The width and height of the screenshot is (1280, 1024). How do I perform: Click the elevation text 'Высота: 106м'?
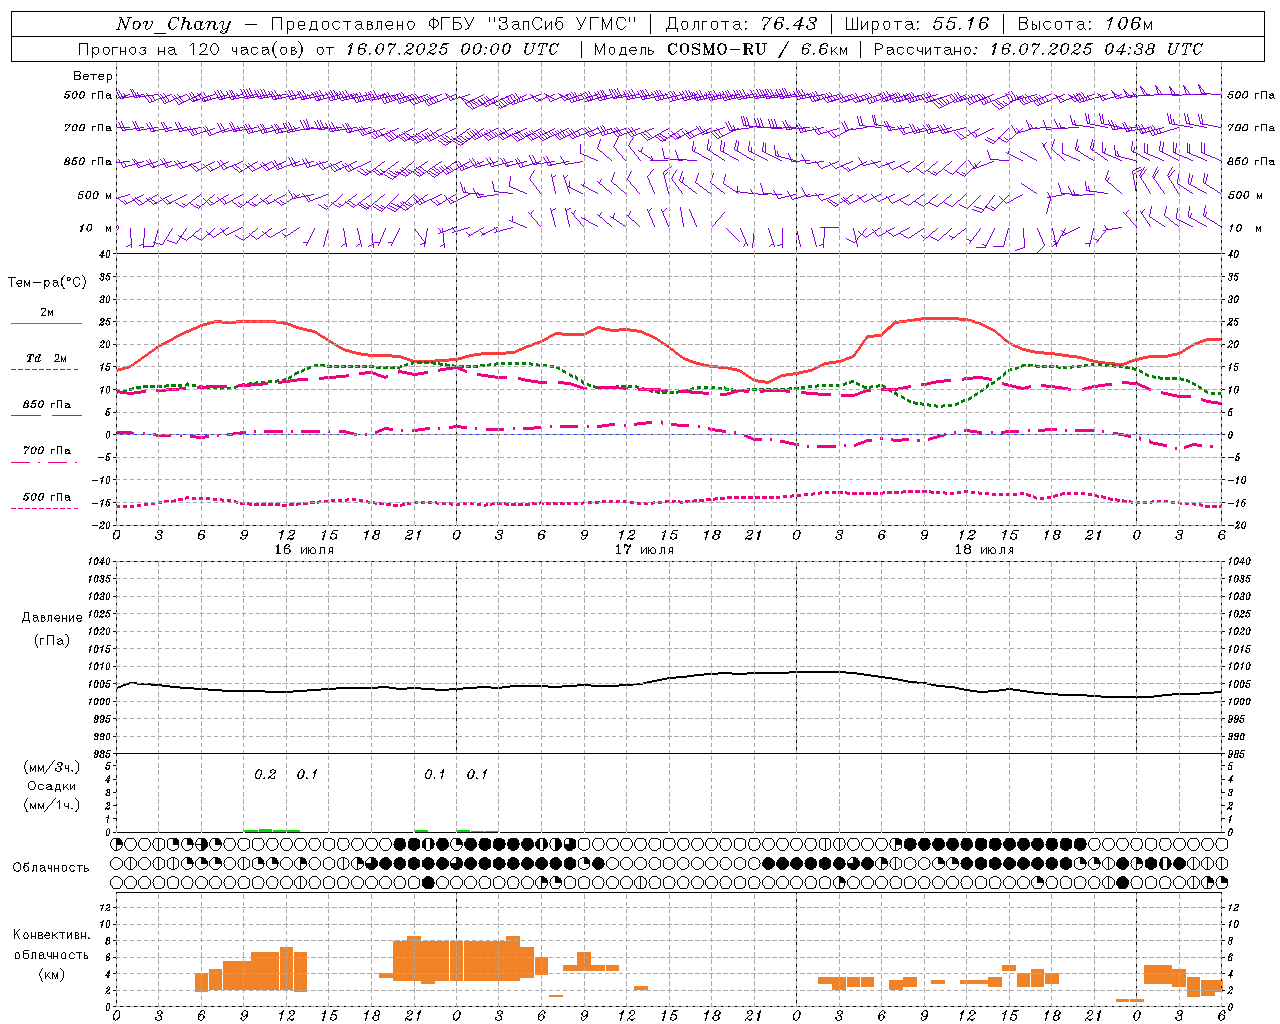[1085, 24]
